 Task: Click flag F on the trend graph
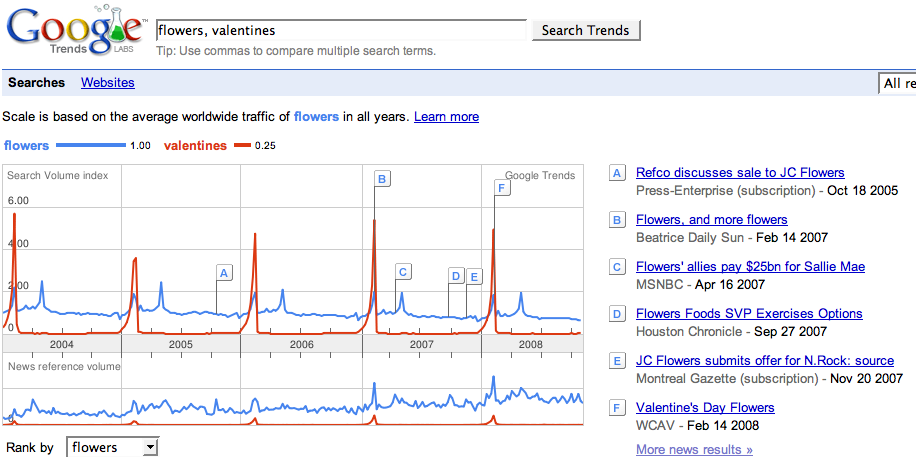click(502, 187)
